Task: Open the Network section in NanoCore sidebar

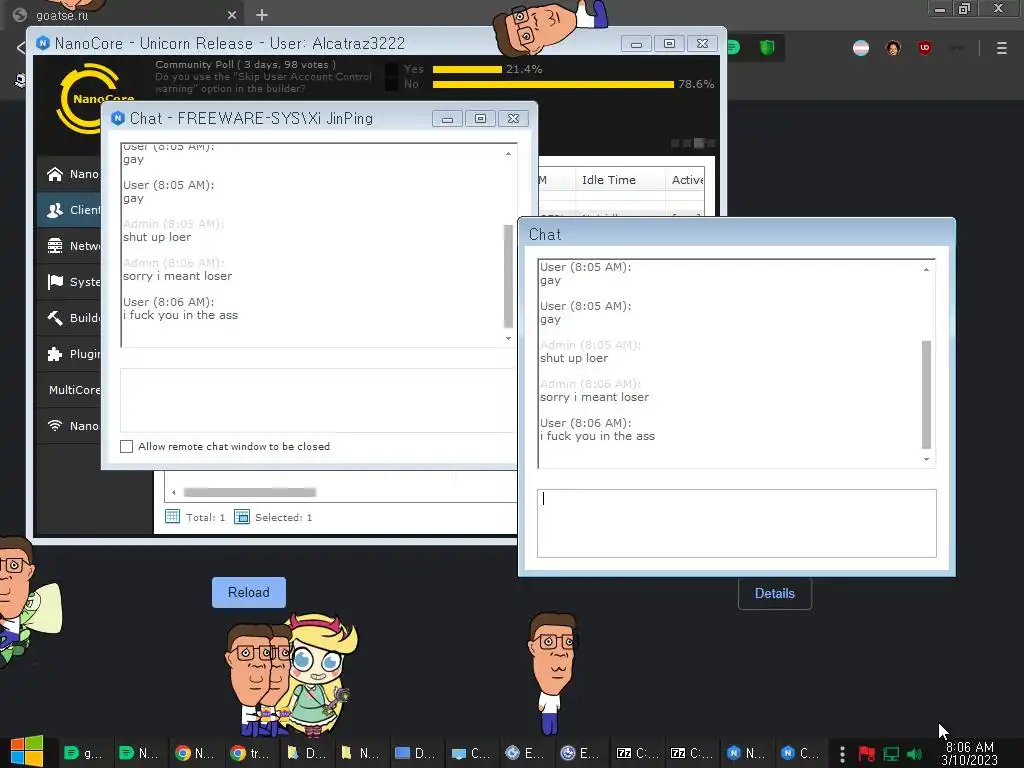Action: coord(69,246)
